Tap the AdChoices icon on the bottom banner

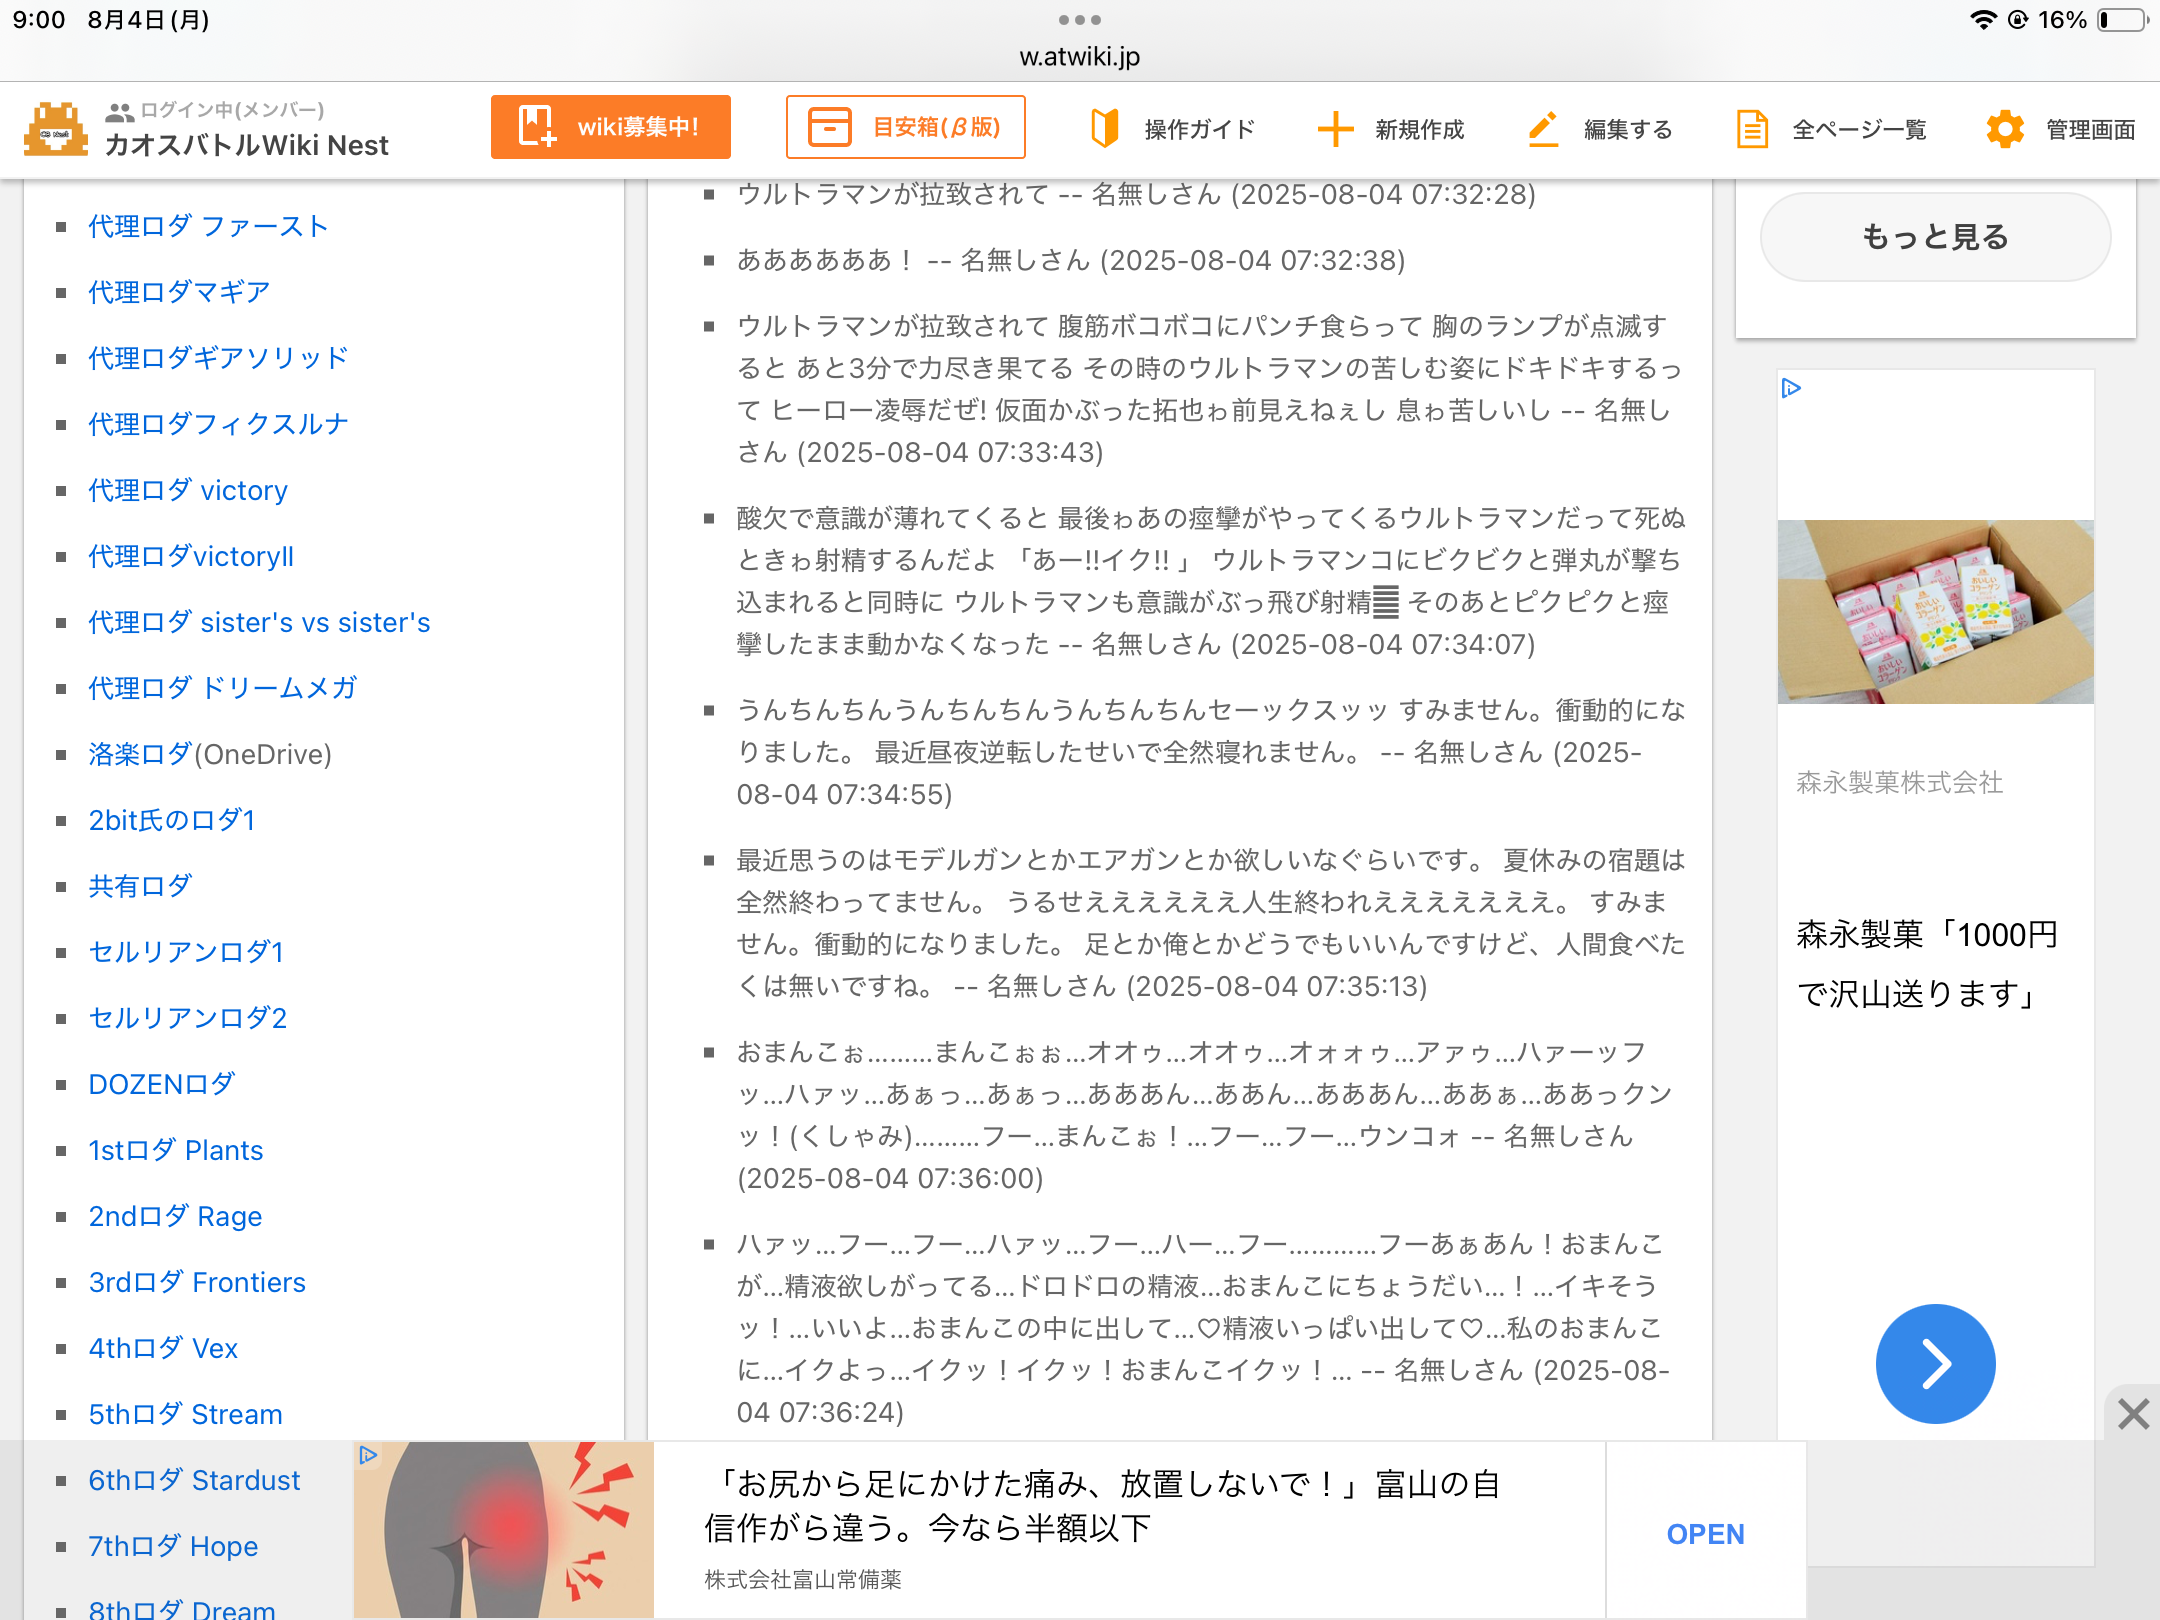click(x=368, y=1455)
